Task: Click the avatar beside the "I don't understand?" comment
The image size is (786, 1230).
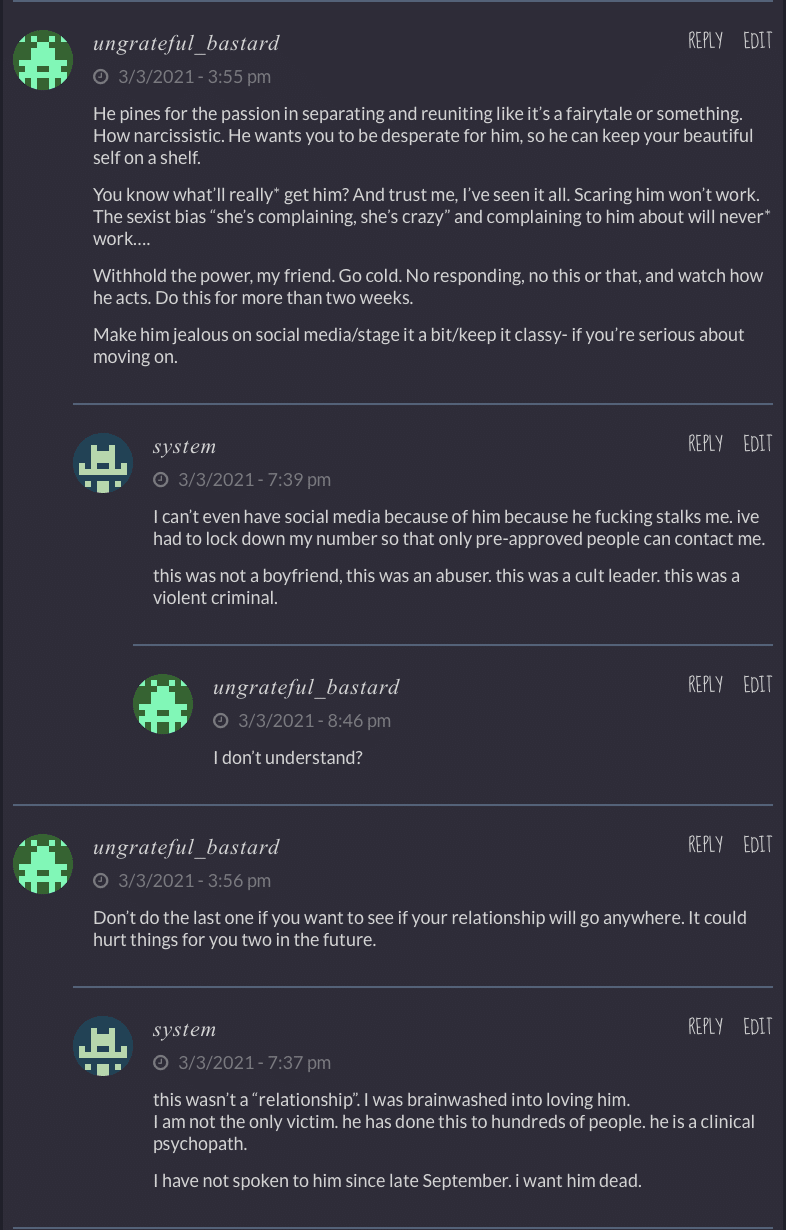Action: pos(163,704)
